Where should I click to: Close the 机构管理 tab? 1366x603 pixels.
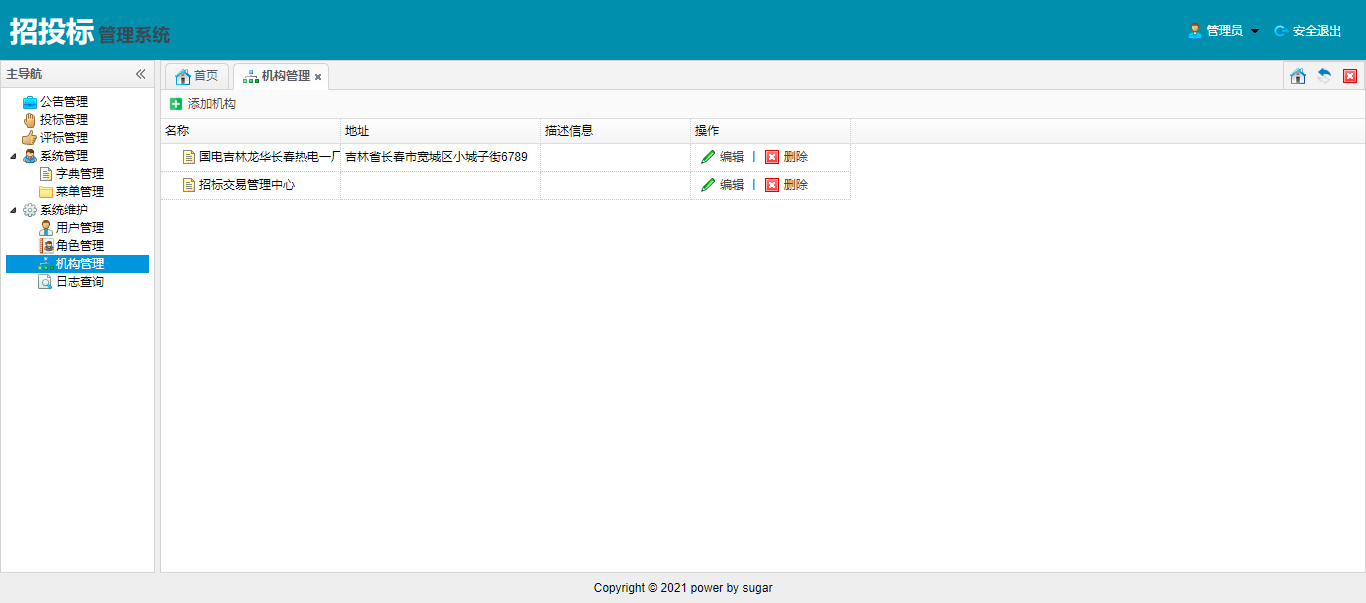[x=318, y=77]
